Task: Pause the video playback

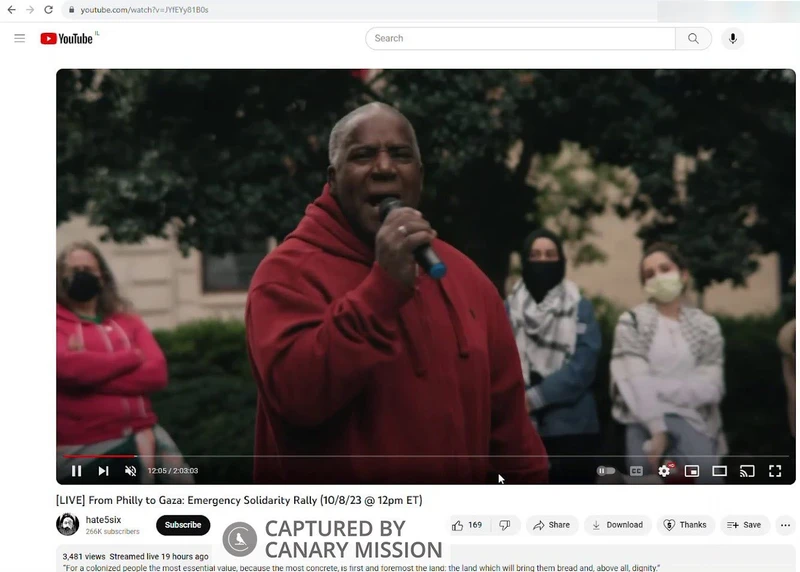Action: [76, 471]
